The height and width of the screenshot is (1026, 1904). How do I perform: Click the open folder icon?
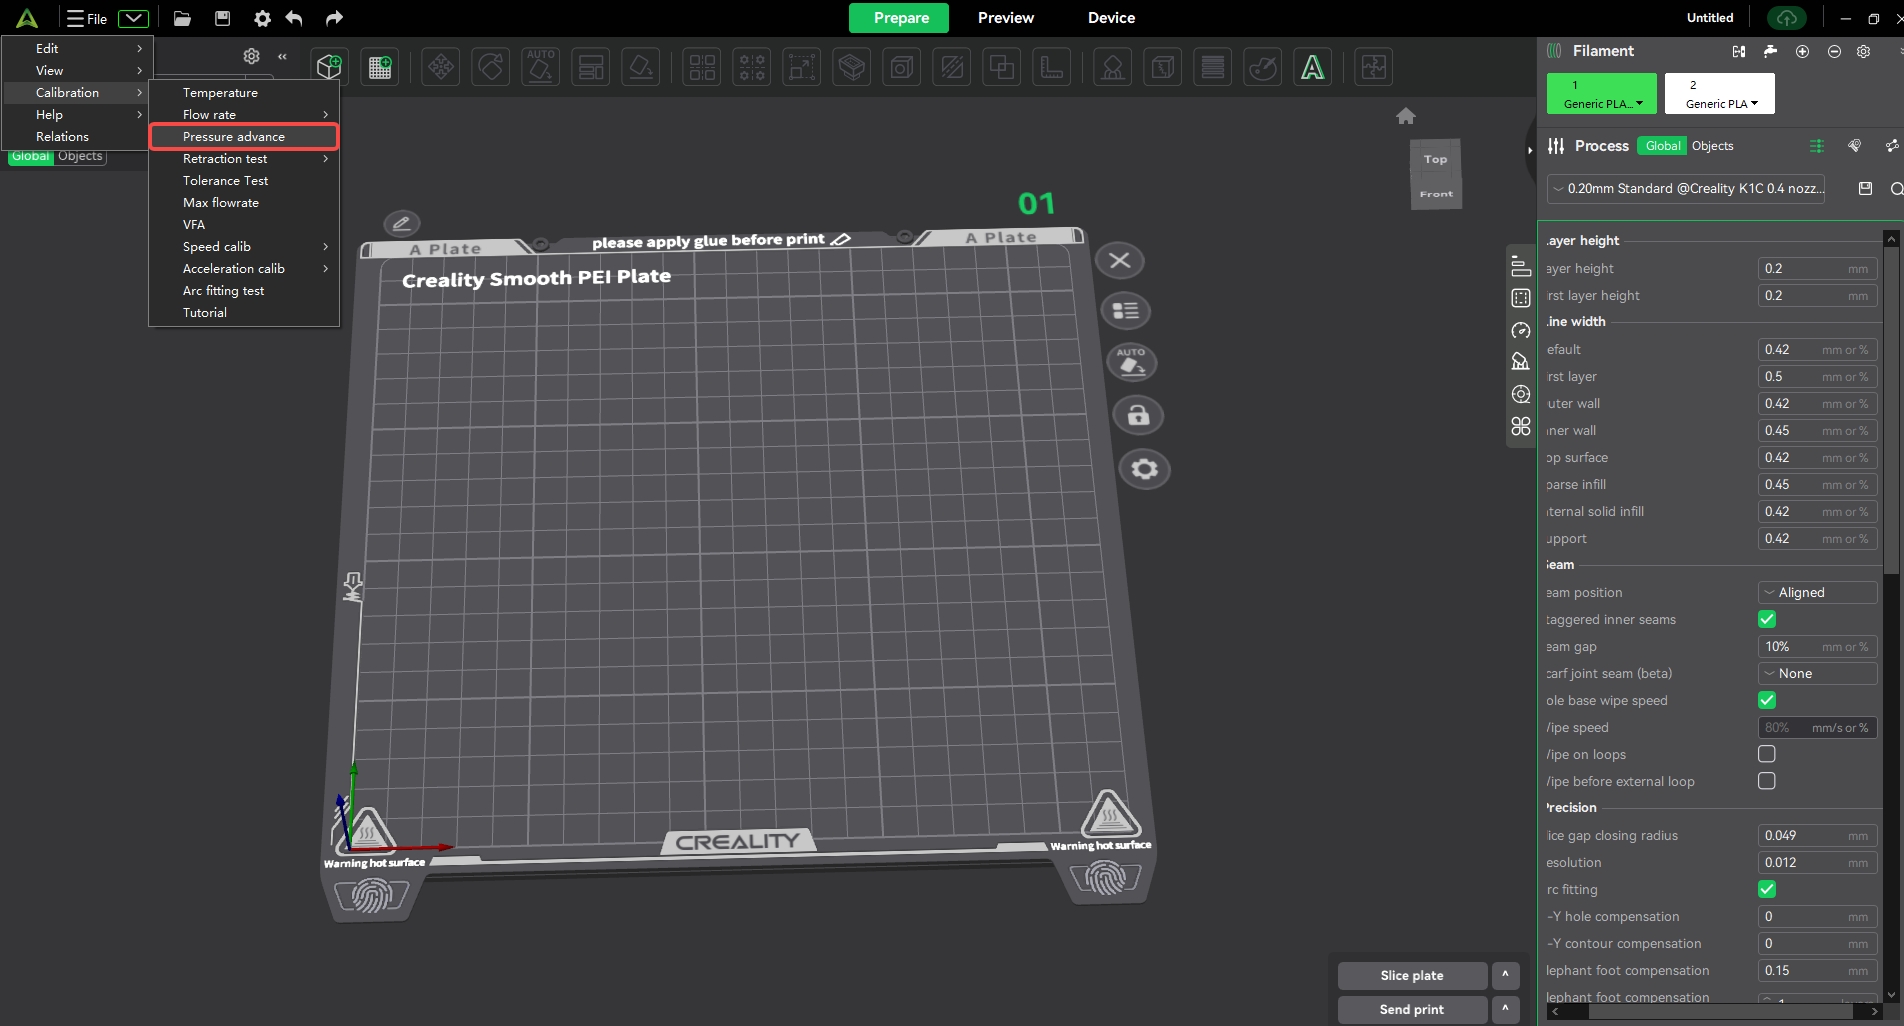[x=182, y=18]
